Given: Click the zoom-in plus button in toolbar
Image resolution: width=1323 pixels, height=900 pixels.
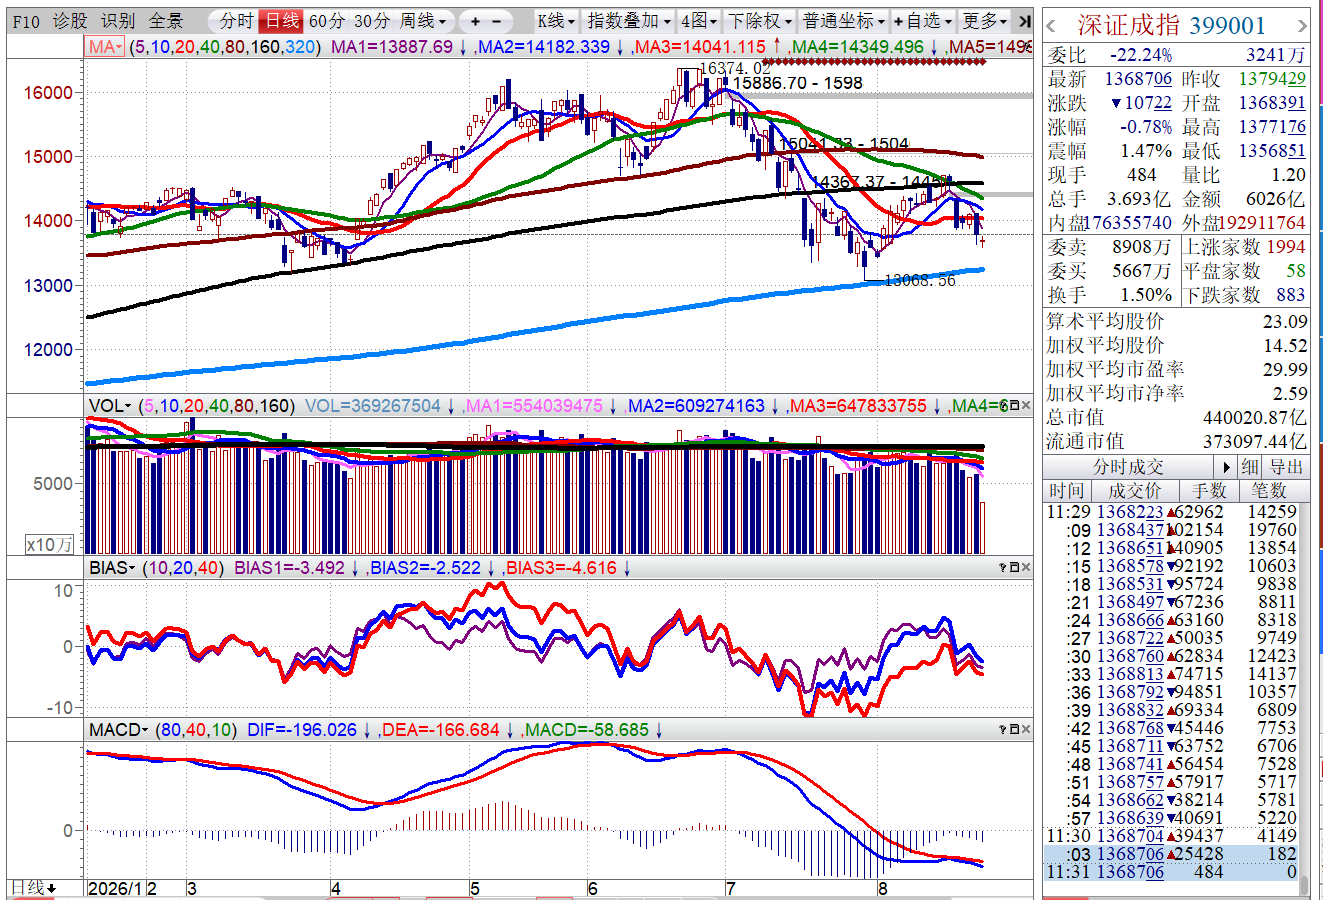Looking at the screenshot, I should tap(475, 21).
